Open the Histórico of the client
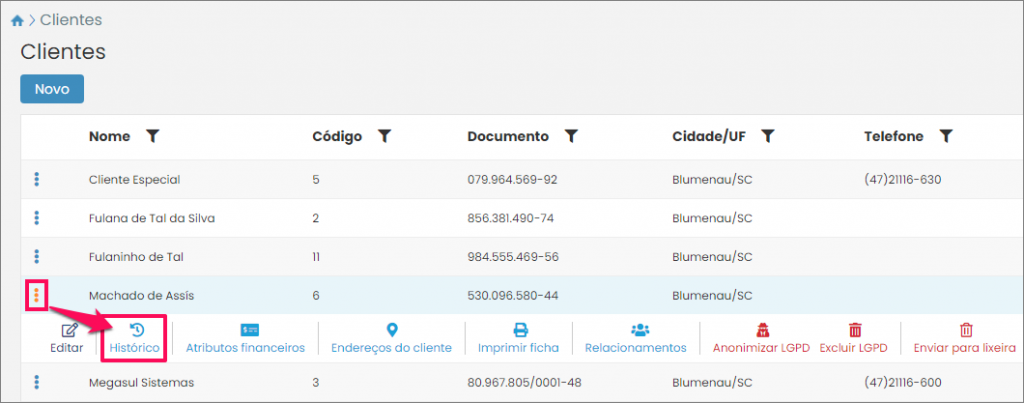Viewport: 1024px width, 403px height. [x=134, y=338]
